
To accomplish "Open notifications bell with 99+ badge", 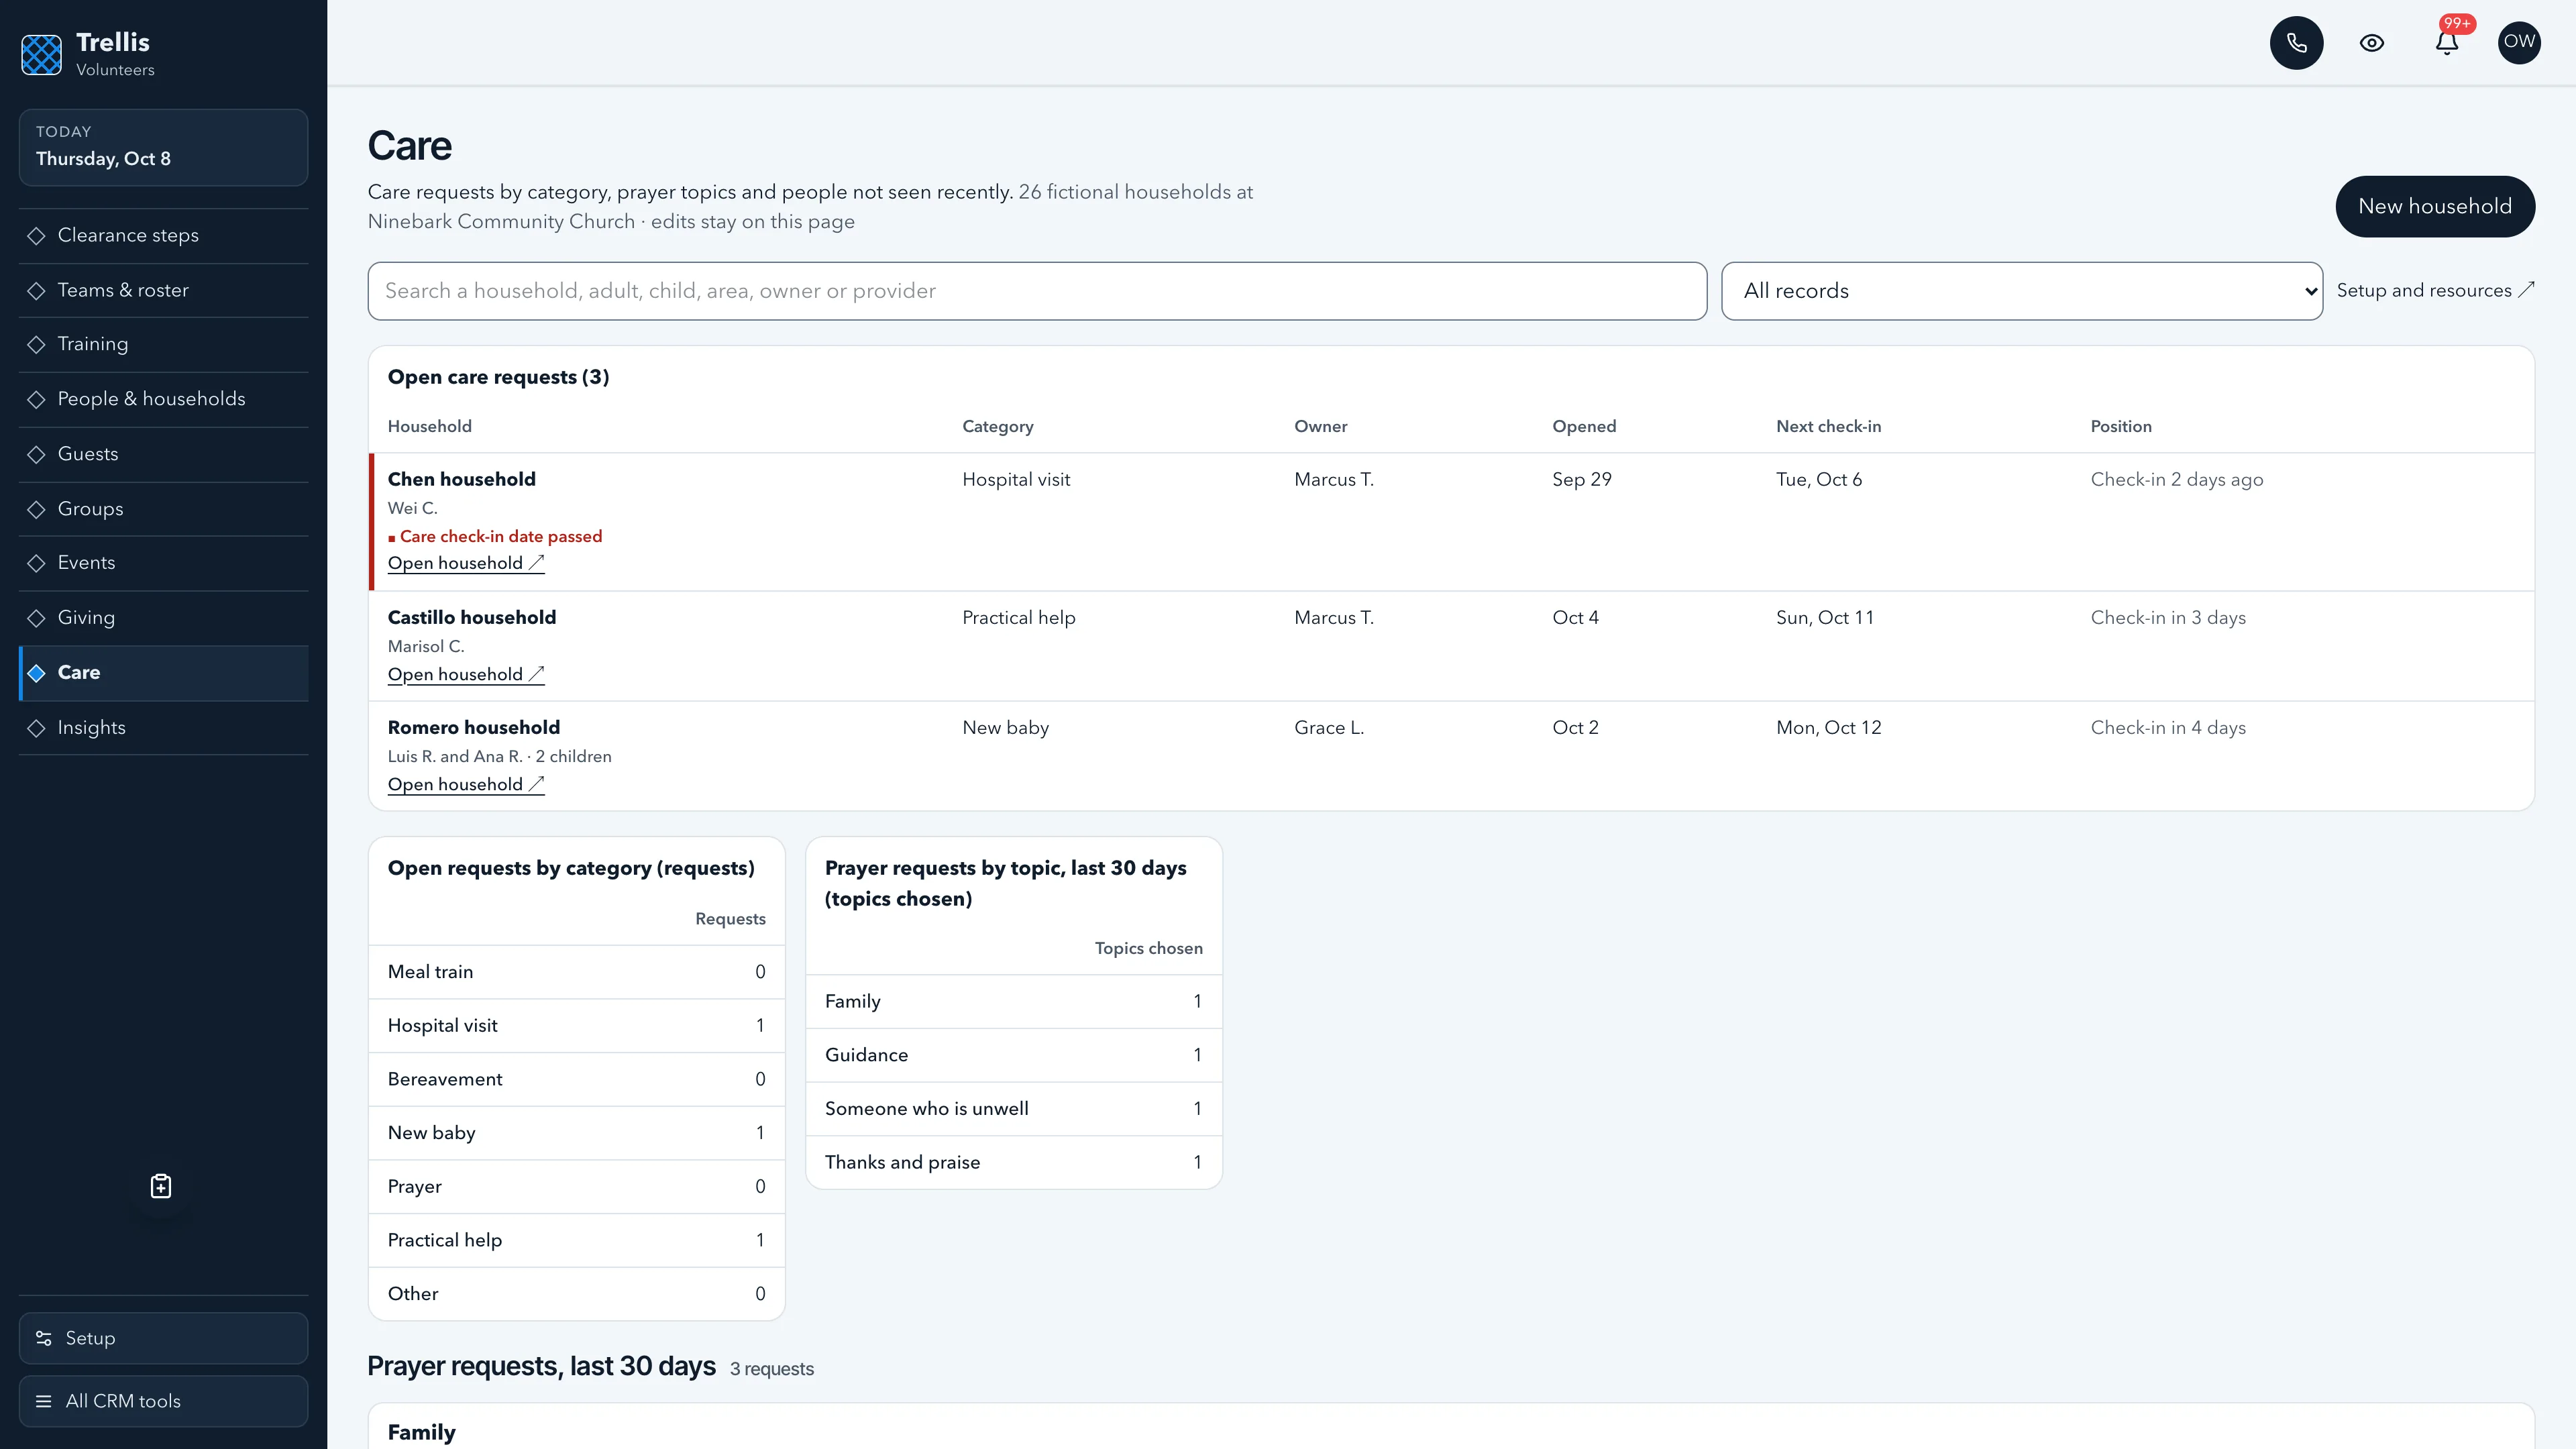I will (2447, 43).
